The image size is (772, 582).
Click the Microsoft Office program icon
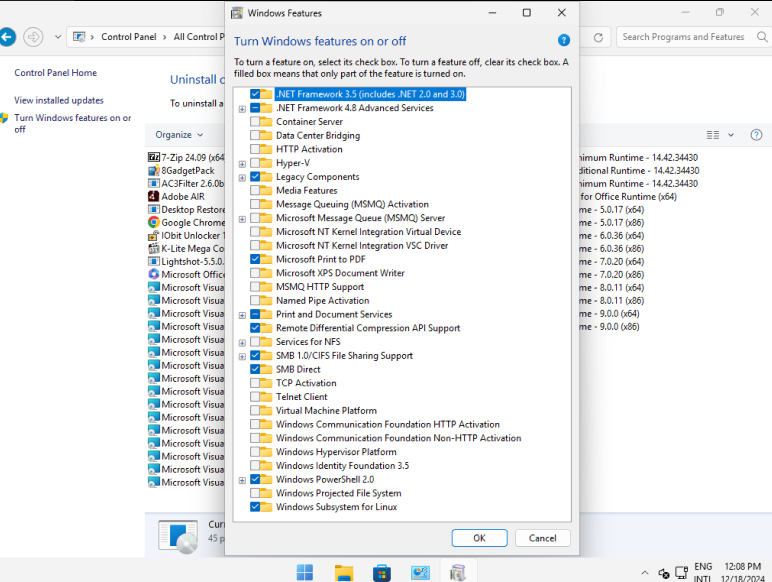click(x=154, y=274)
